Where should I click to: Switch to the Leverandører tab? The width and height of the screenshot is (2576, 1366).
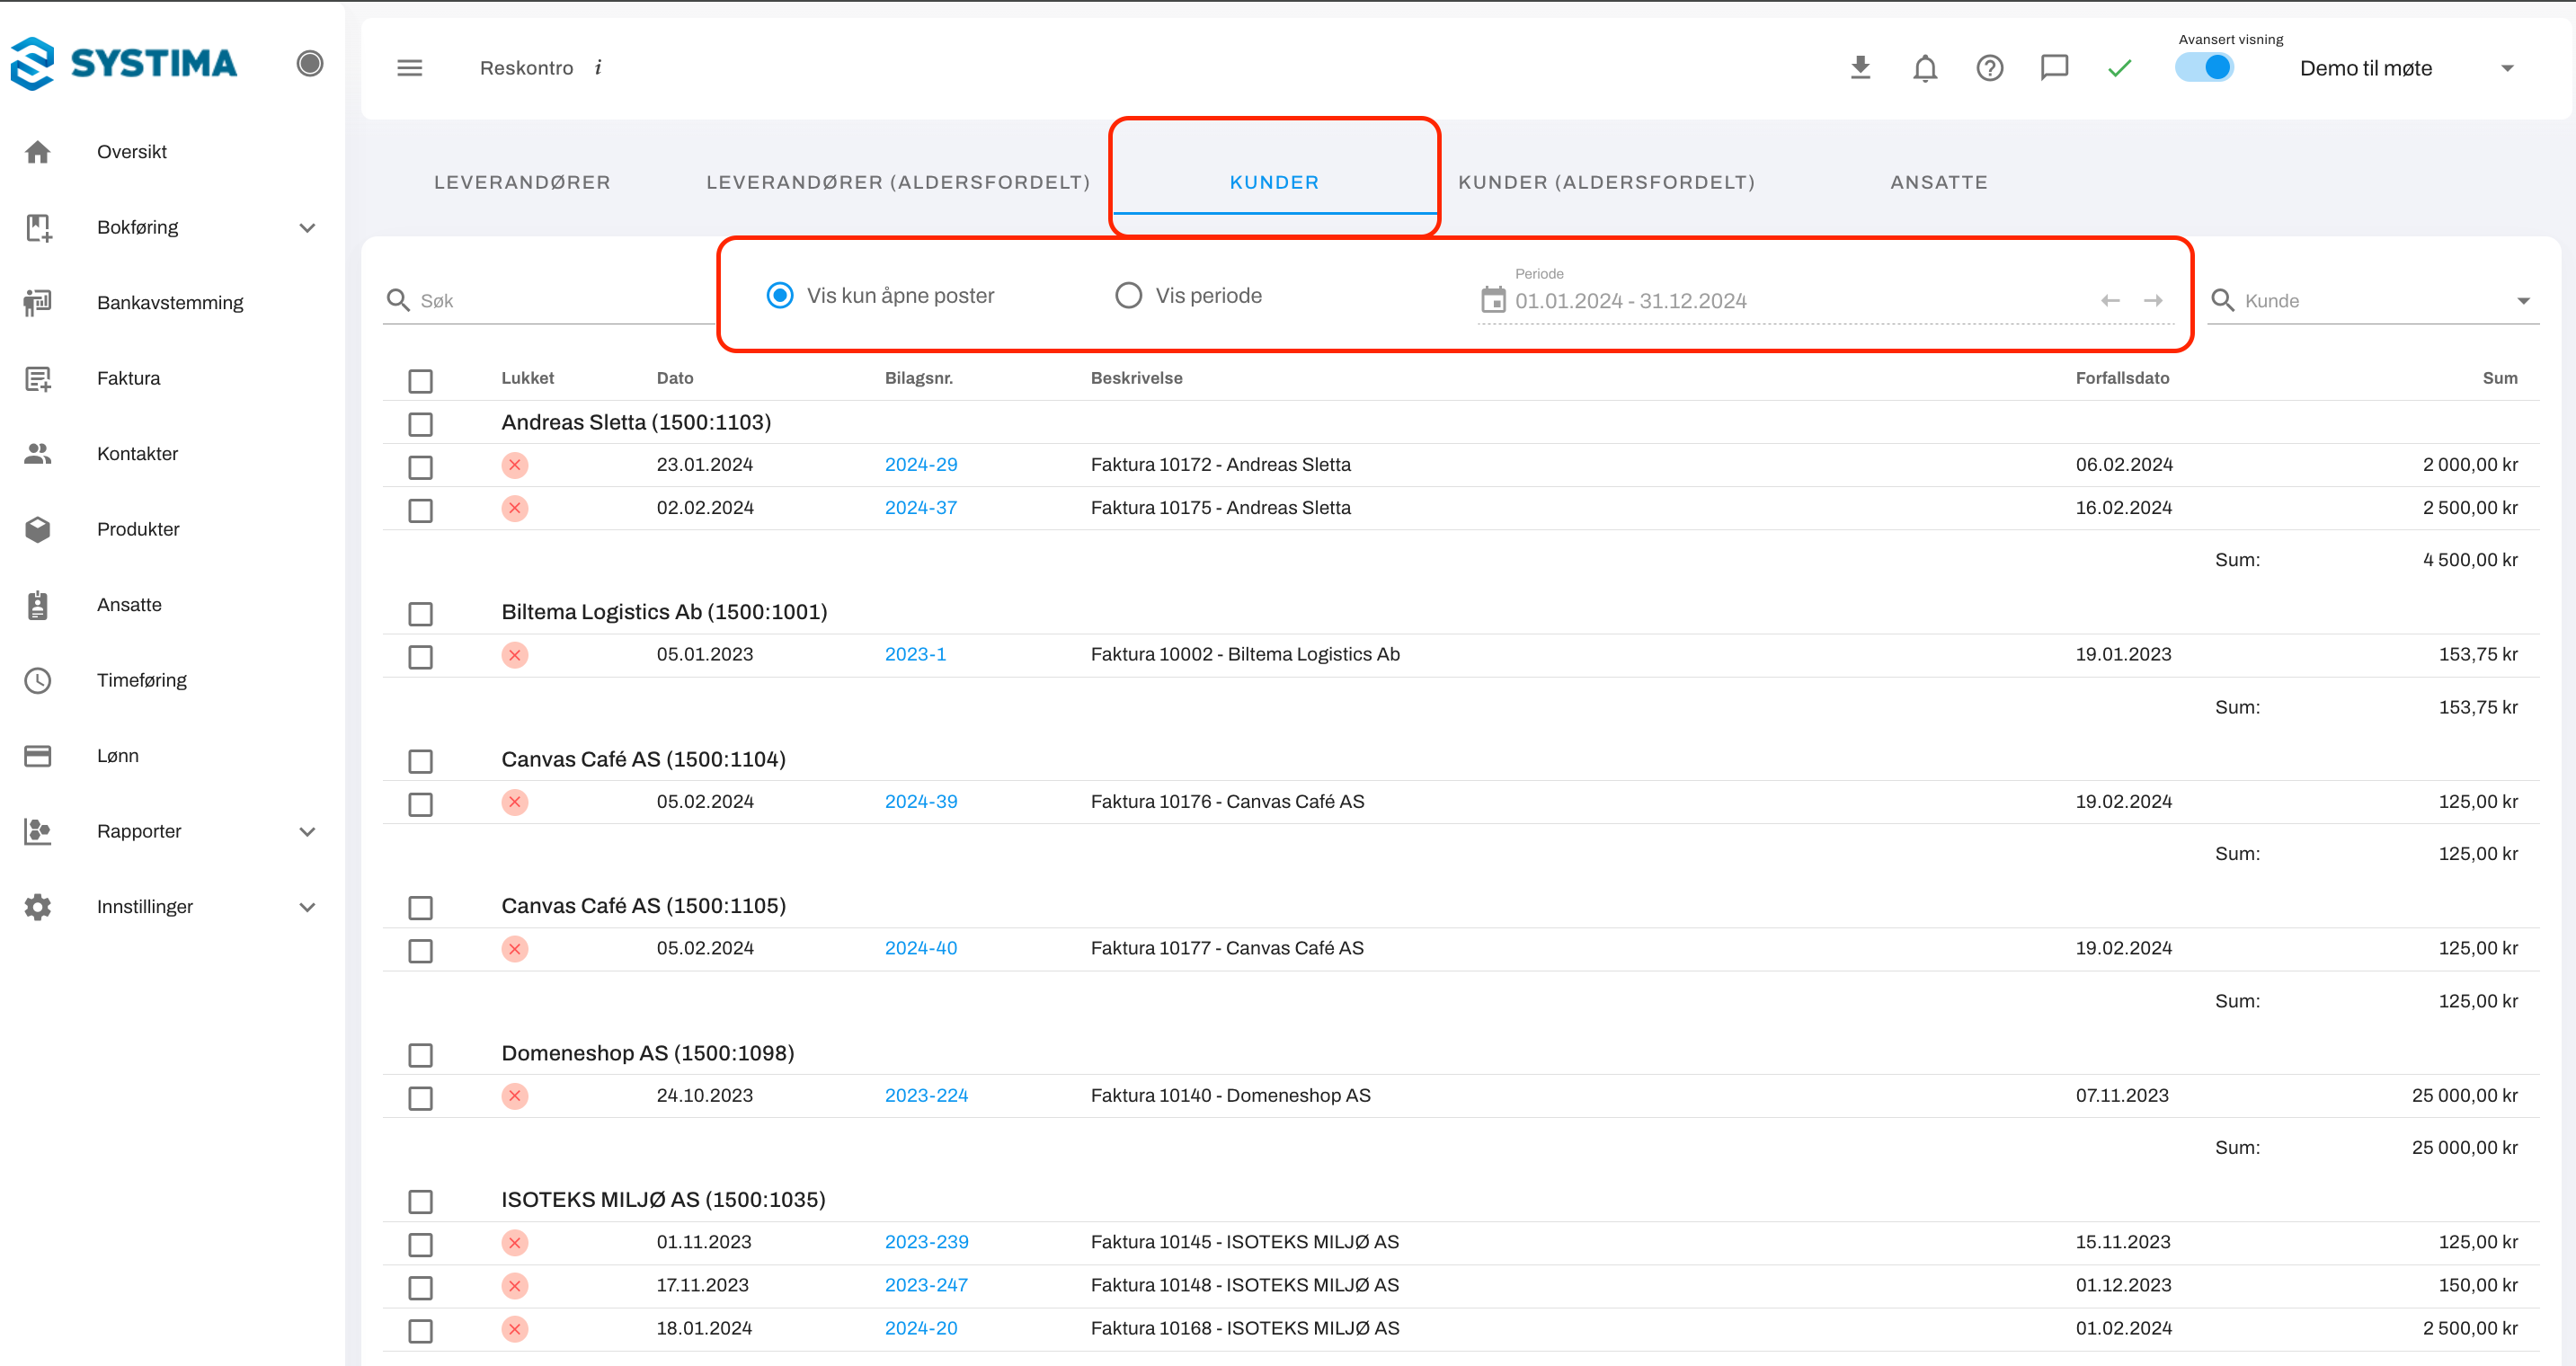[522, 182]
